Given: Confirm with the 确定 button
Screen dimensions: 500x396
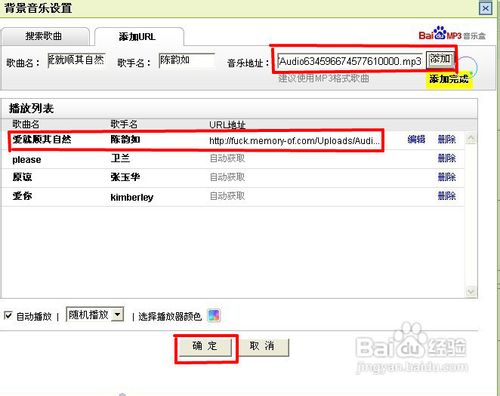Looking at the screenshot, I should (205, 347).
